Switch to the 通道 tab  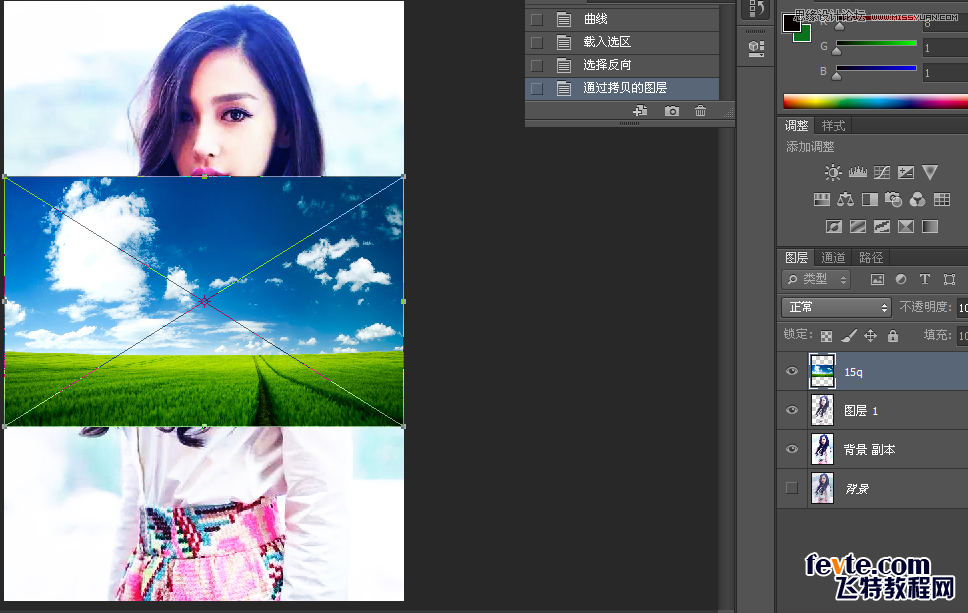point(833,257)
